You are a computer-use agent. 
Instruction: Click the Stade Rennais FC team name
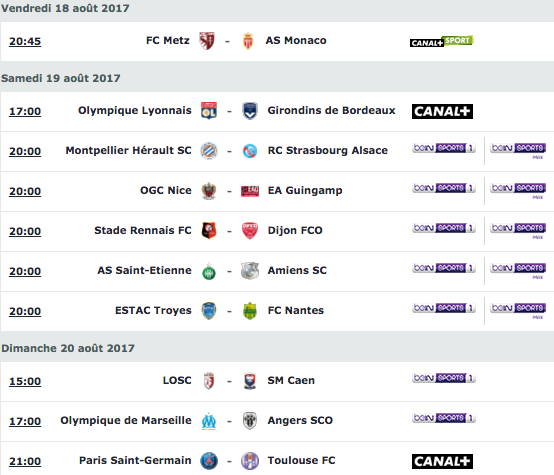coord(143,230)
